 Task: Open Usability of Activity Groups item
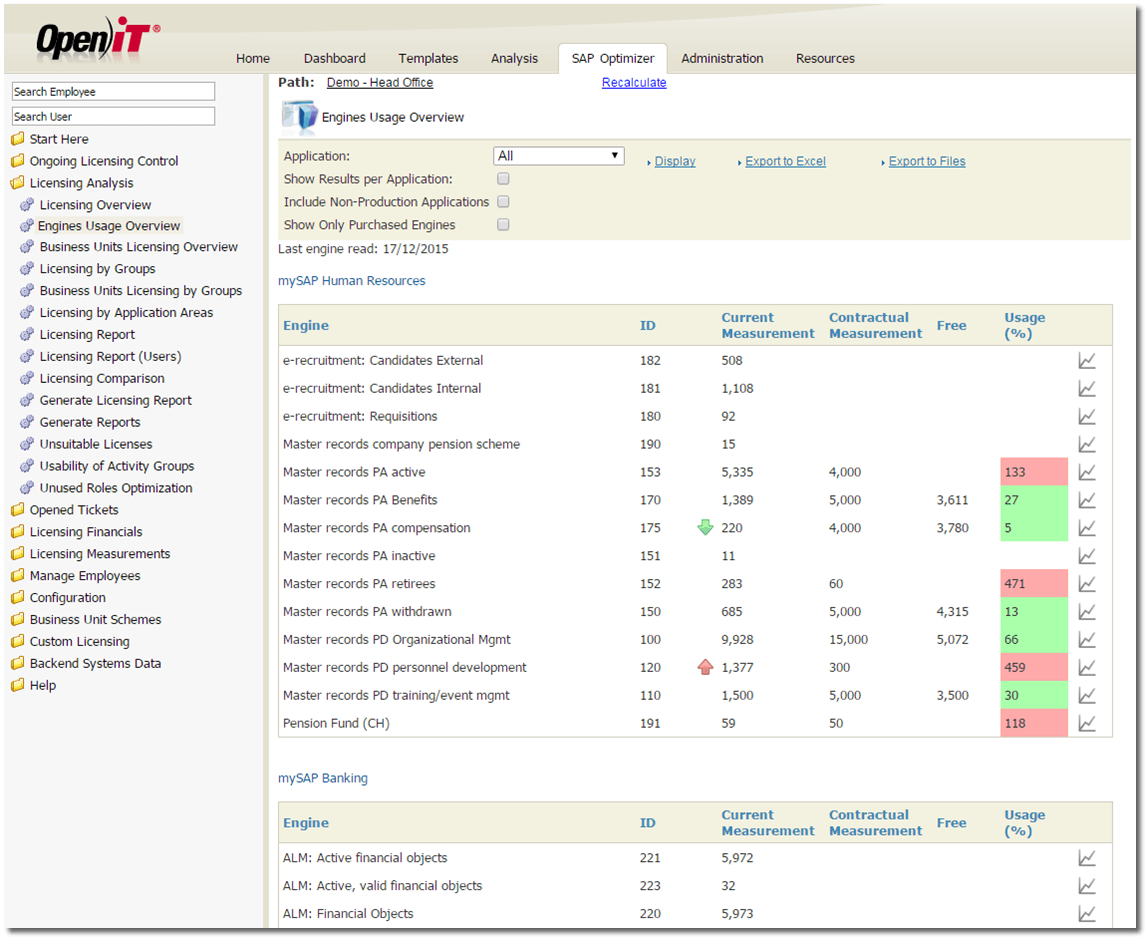tap(117, 466)
